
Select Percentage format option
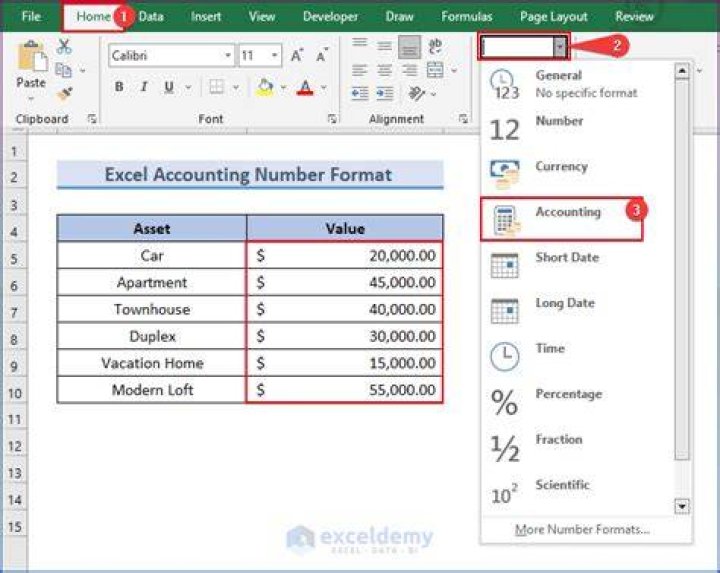tap(576, 401)
